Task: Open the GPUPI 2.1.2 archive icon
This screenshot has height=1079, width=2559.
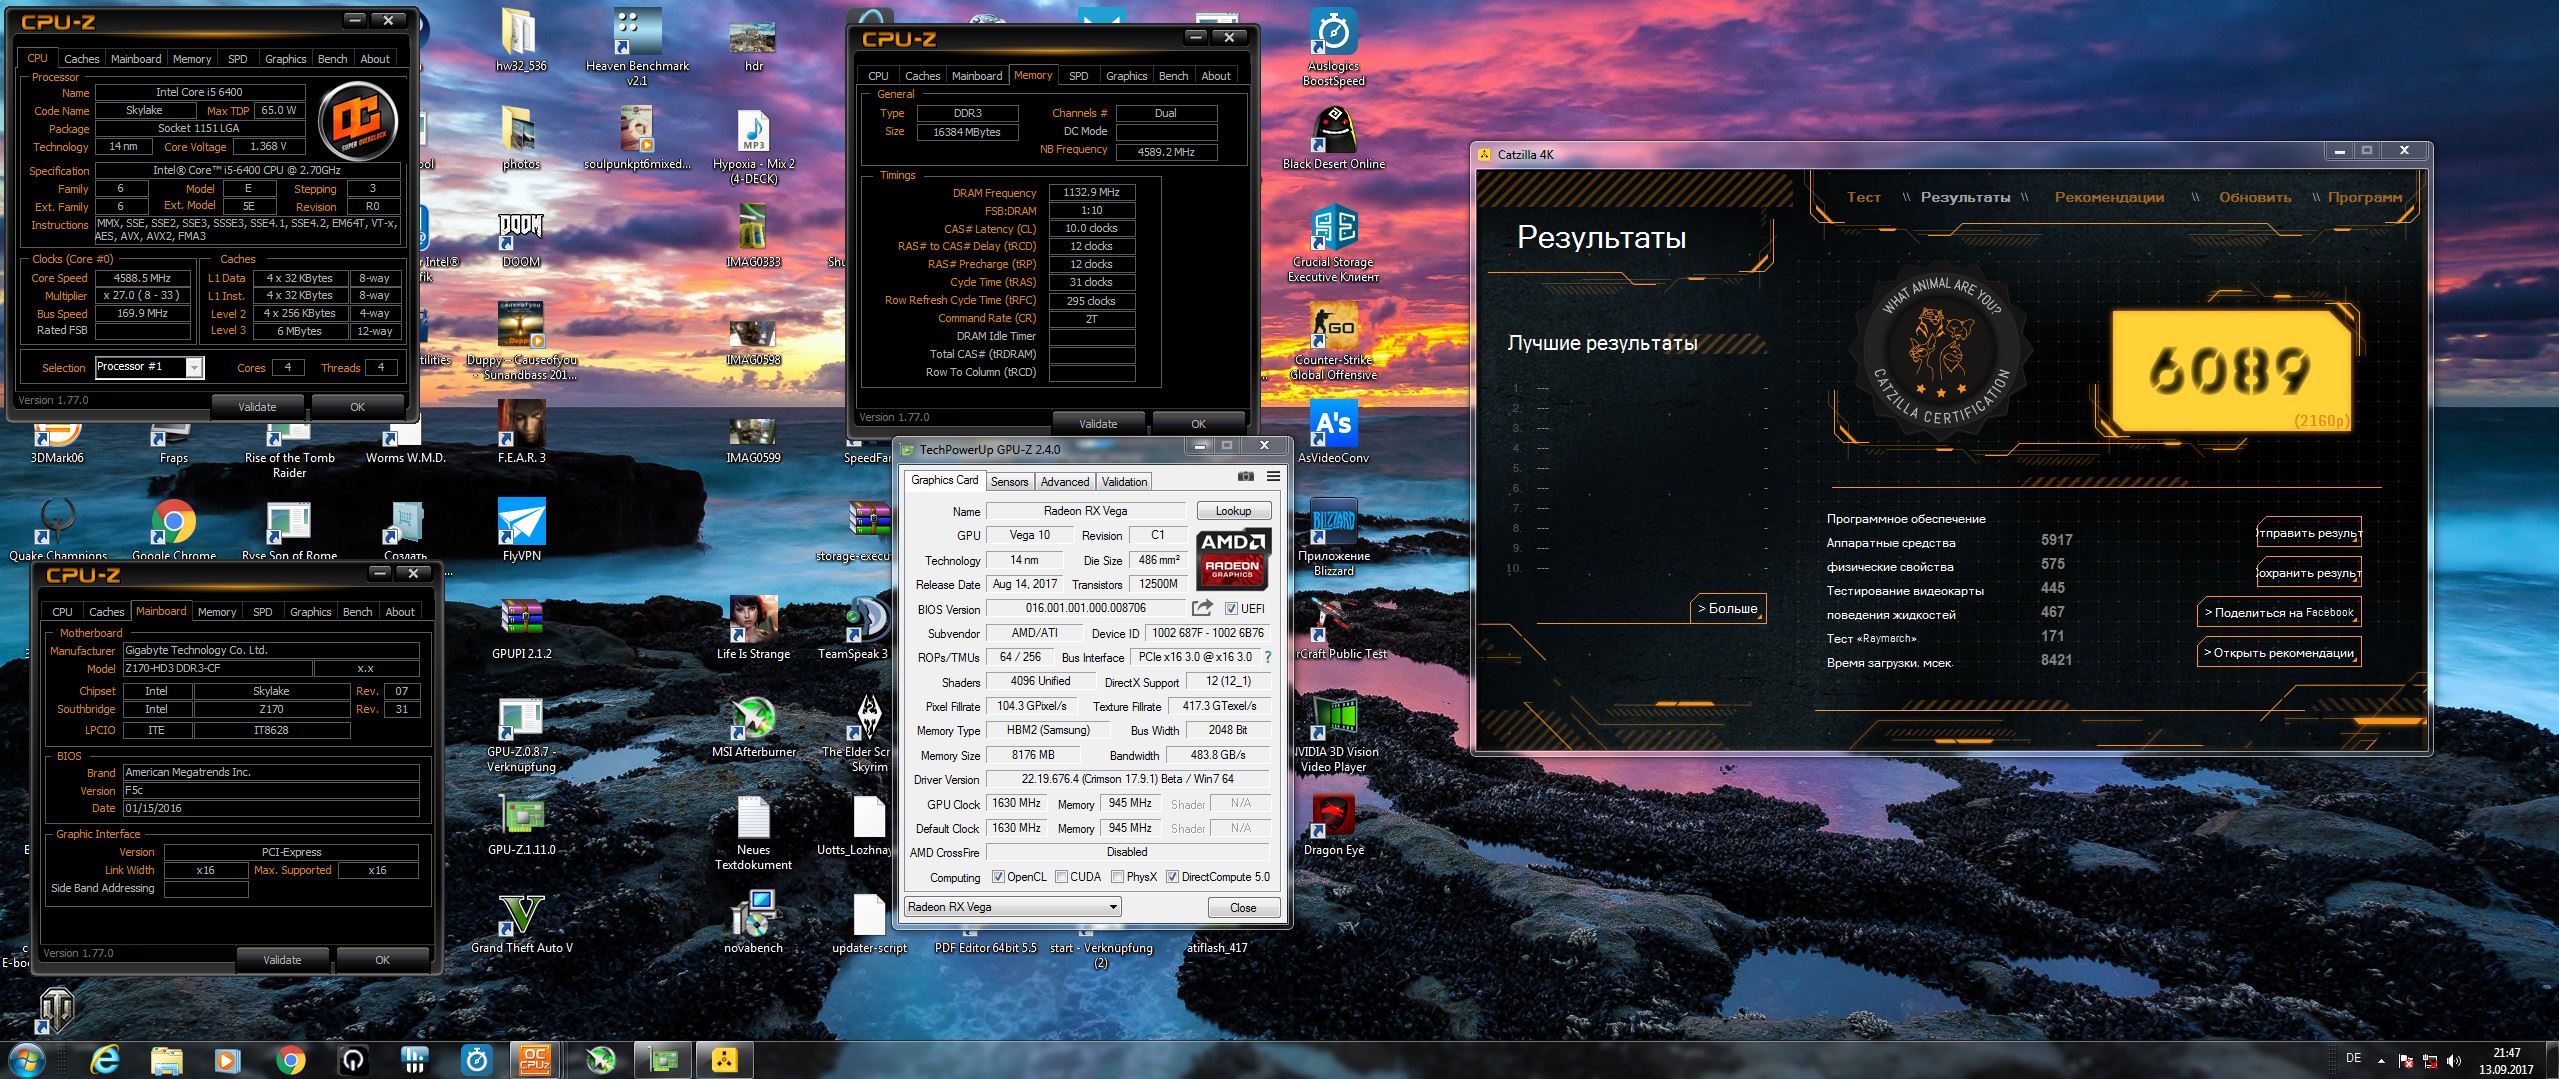Action: tap(521, 628)
